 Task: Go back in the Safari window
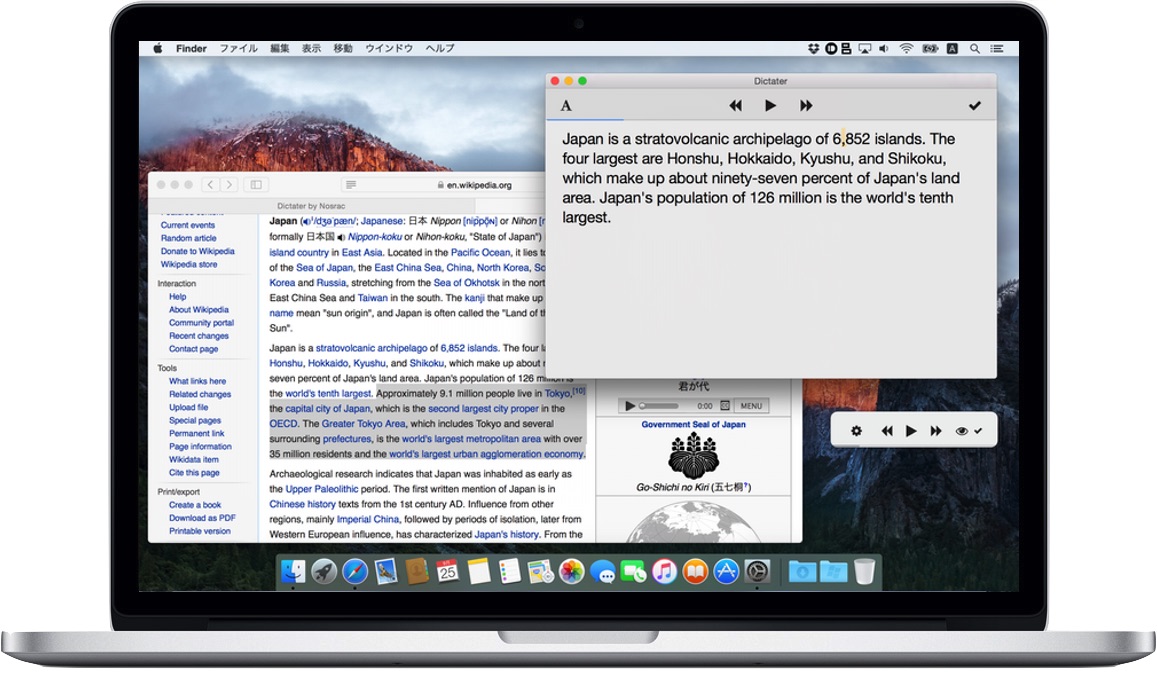pyautogui.click(x=210, y=185)
